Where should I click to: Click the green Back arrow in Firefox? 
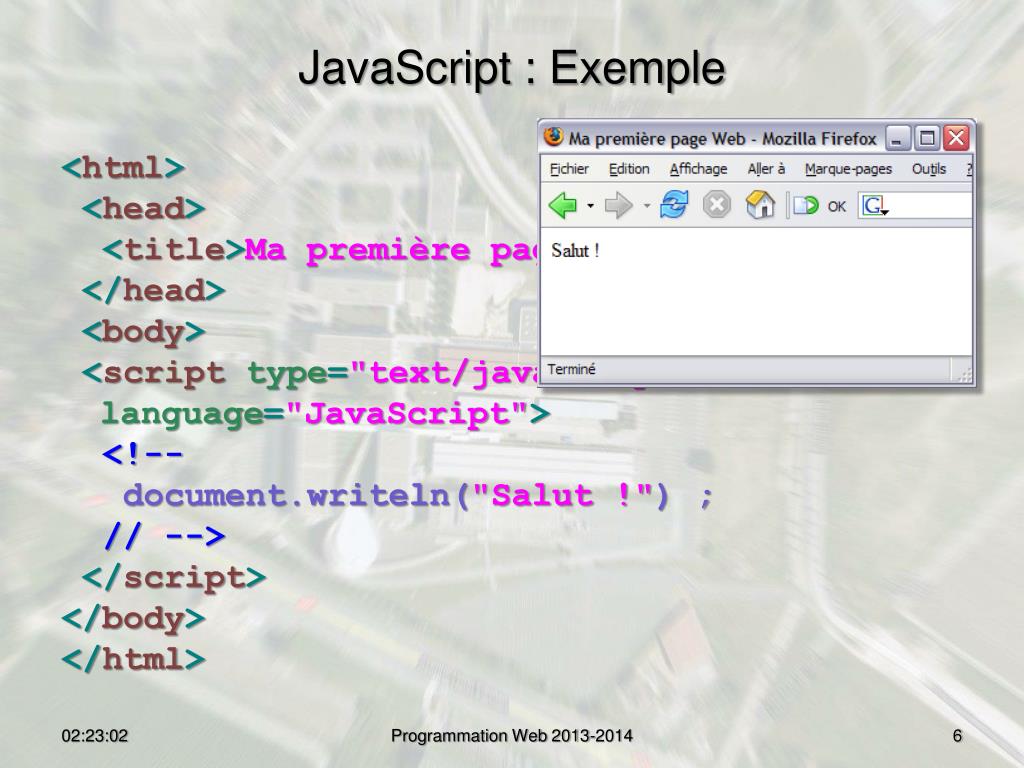(x=562, y=205)
